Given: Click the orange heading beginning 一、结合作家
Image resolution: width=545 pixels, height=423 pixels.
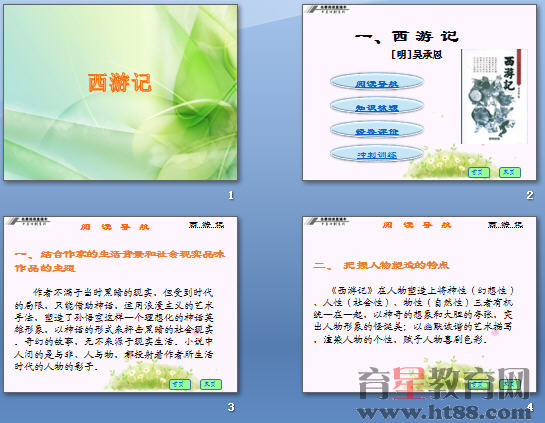Looking at the screenshot, I should point(120,261).
